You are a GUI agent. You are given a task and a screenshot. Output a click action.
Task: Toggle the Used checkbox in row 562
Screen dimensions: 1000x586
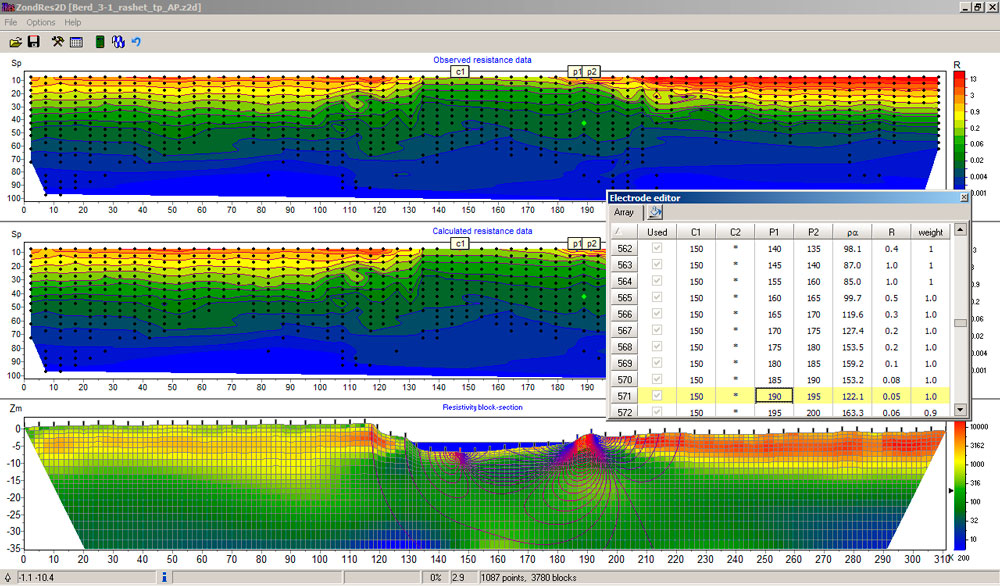(657, 248)
